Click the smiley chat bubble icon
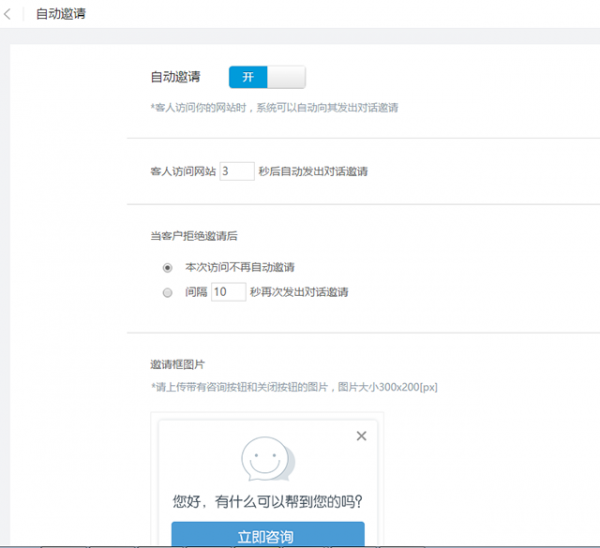The height and width of the screenshot is (548, 600). [x=268, y=460]
